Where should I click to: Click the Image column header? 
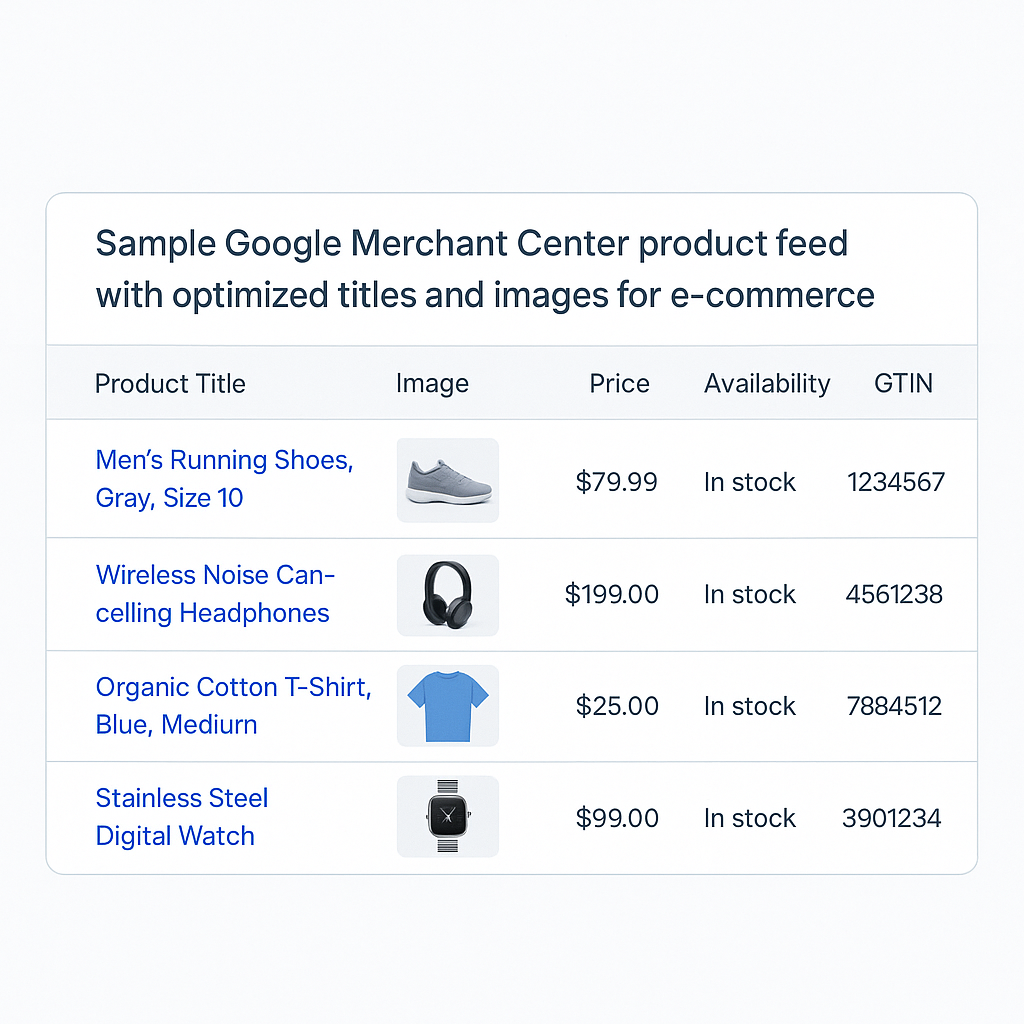(432, 383)
